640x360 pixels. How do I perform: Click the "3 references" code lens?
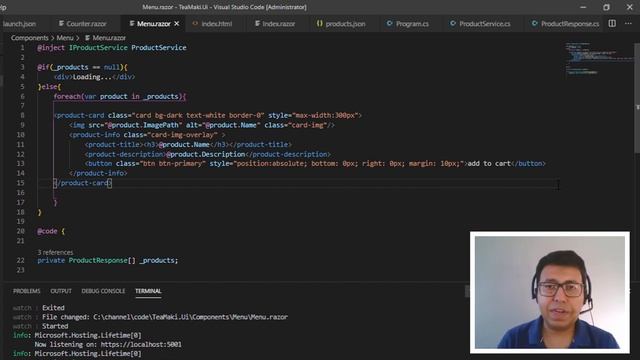pos(55,252)
